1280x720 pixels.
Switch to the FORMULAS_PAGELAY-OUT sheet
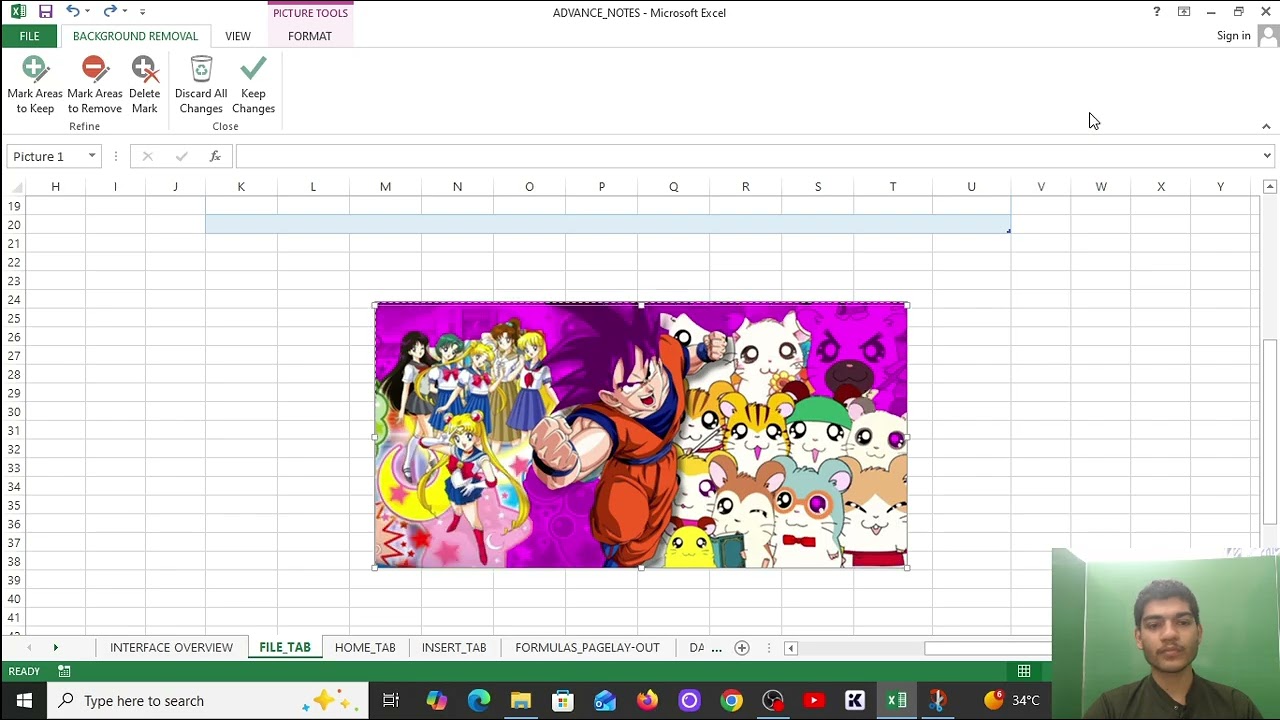click(x=587, y=647)
